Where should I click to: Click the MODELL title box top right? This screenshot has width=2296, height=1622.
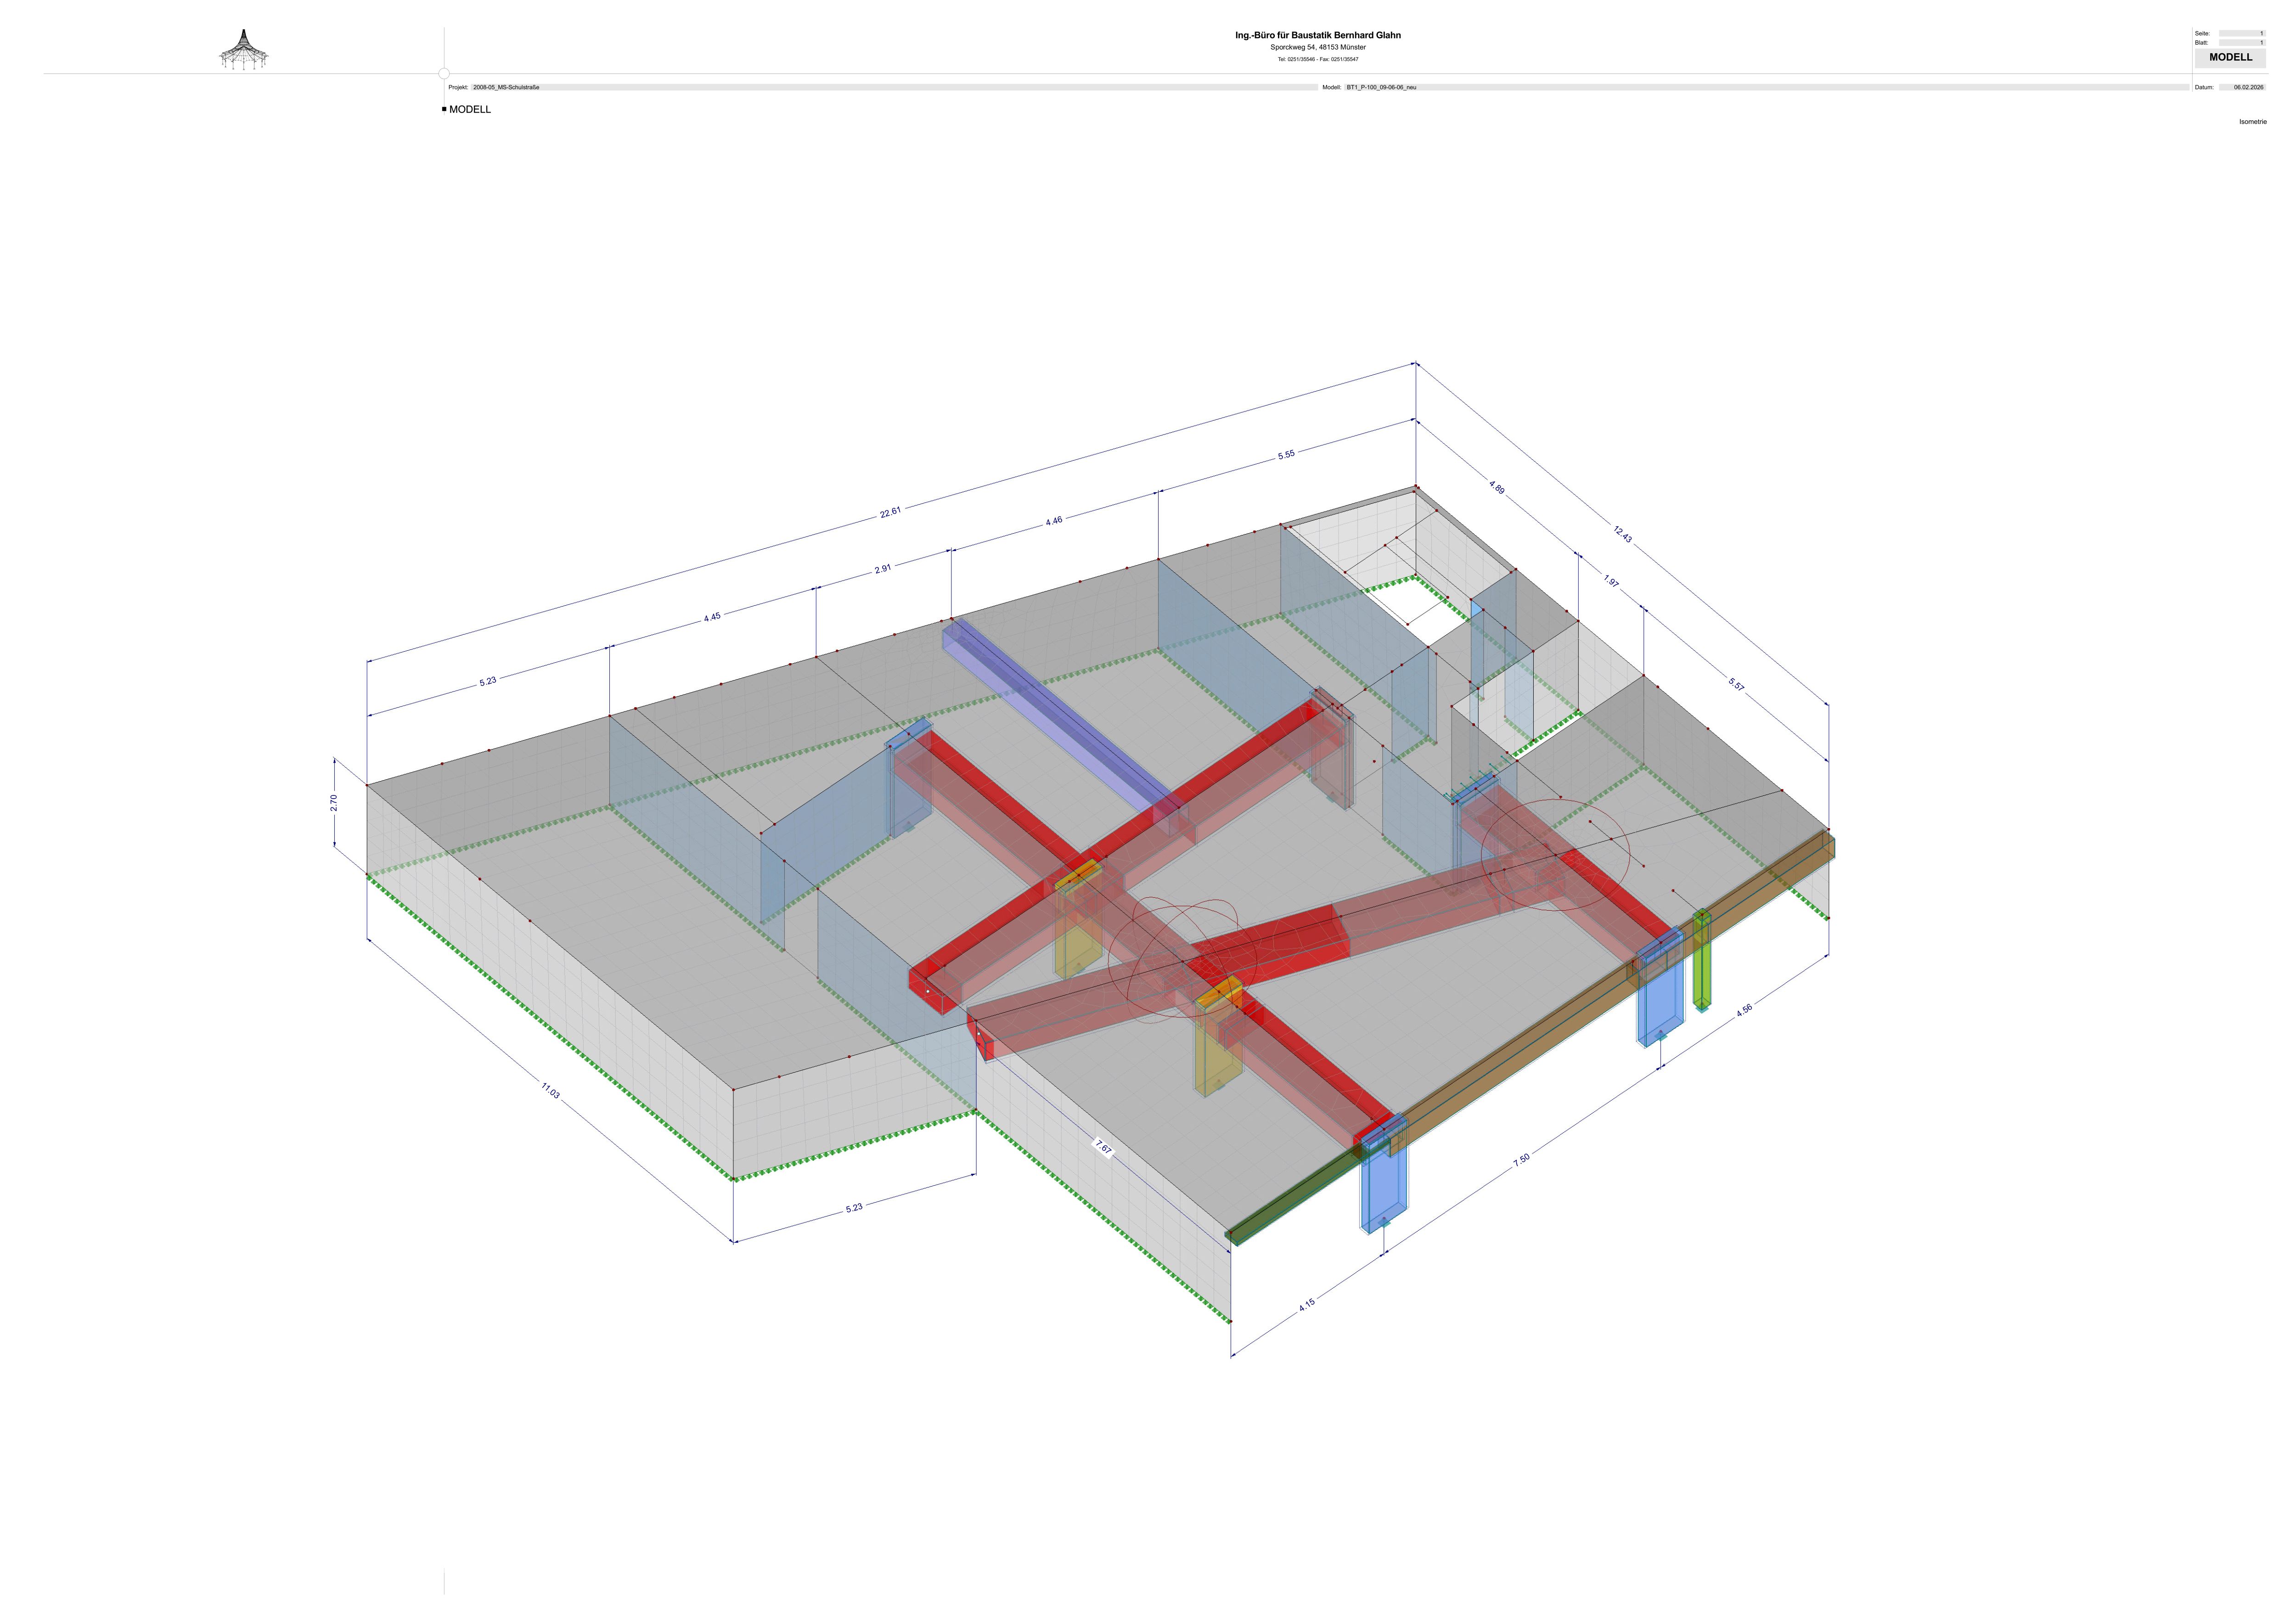2230,57
